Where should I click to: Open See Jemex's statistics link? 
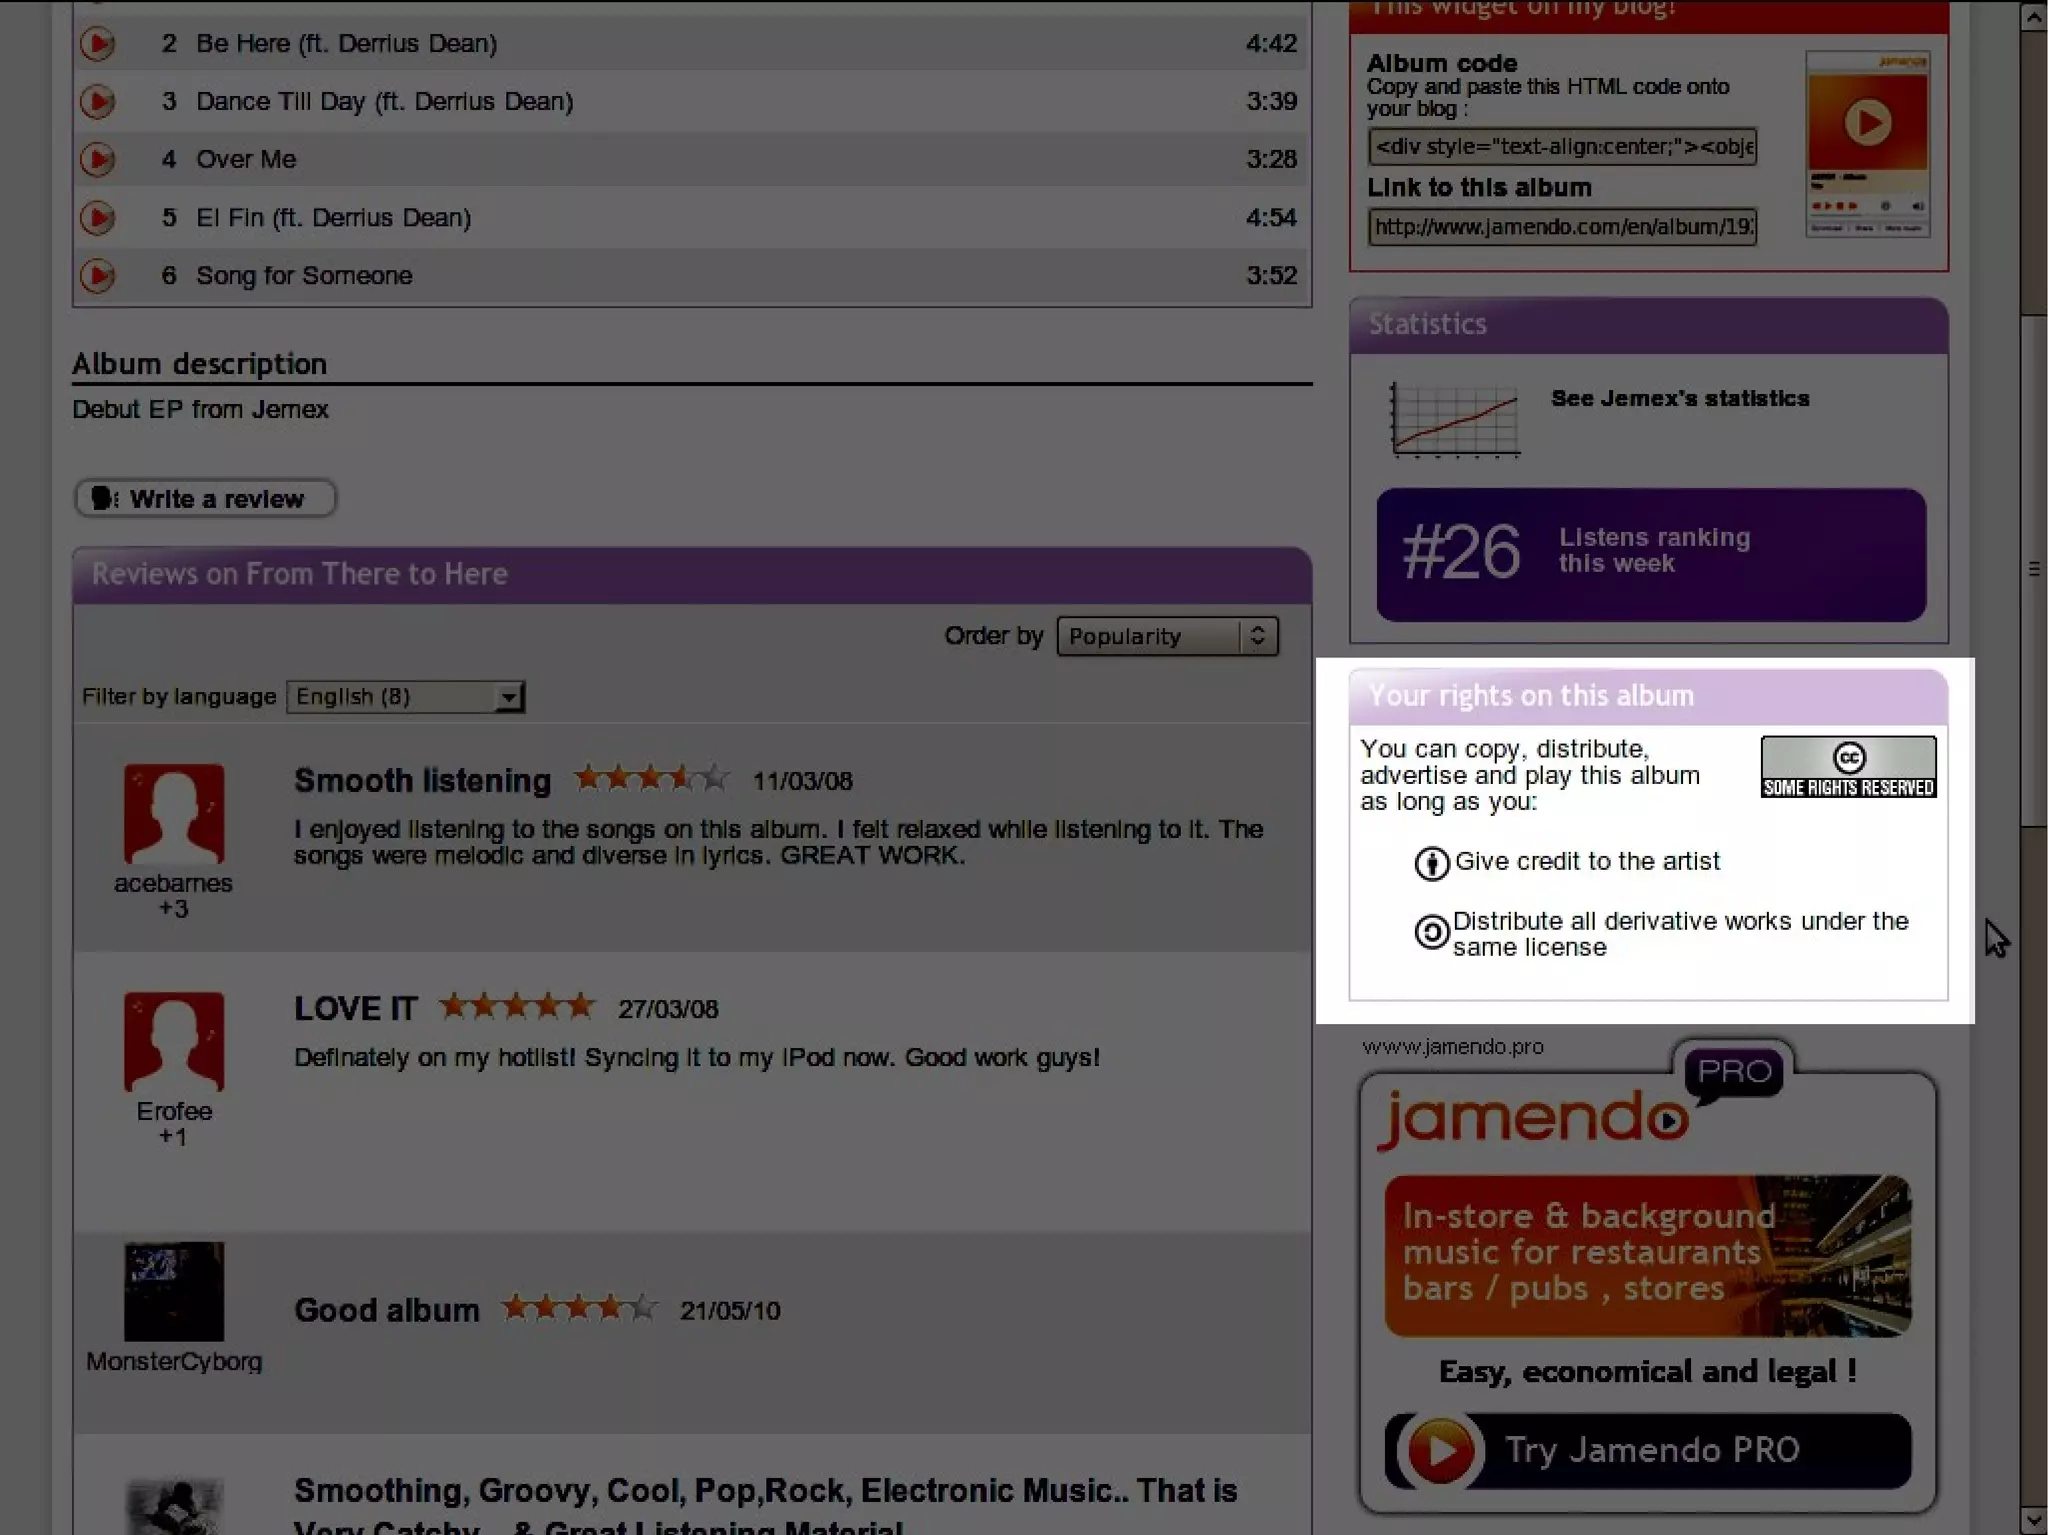[x=1679, y=398]
